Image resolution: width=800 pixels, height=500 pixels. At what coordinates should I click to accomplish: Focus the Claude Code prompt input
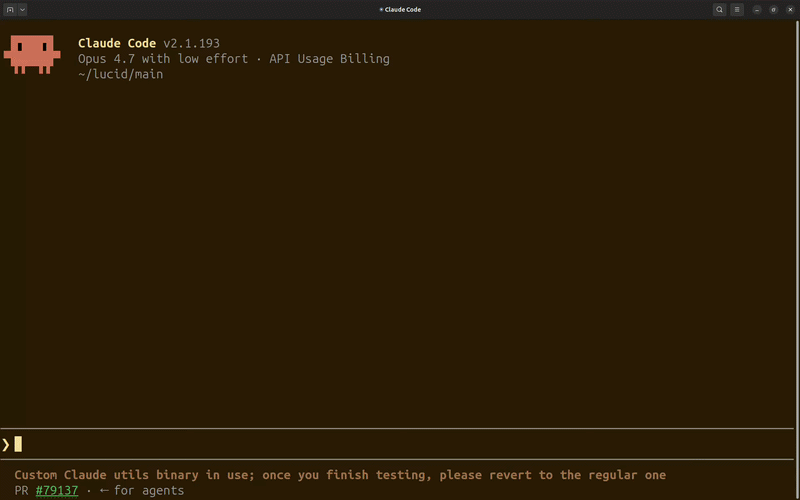(x=398, y=444)
